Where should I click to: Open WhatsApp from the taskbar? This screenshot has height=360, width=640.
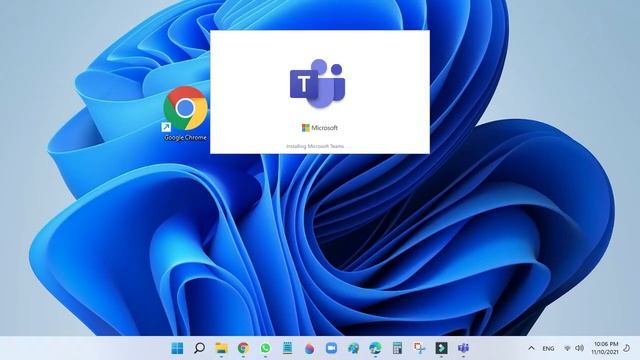(x=265, y=348)
